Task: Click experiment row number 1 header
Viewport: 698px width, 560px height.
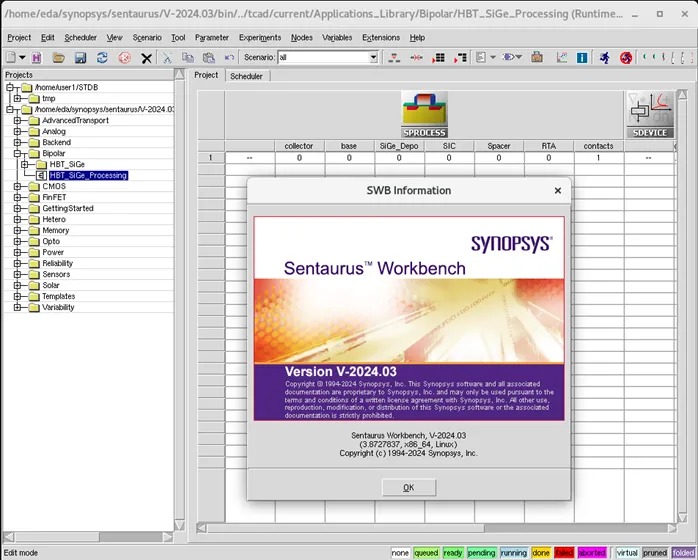Action: point(211,158)
